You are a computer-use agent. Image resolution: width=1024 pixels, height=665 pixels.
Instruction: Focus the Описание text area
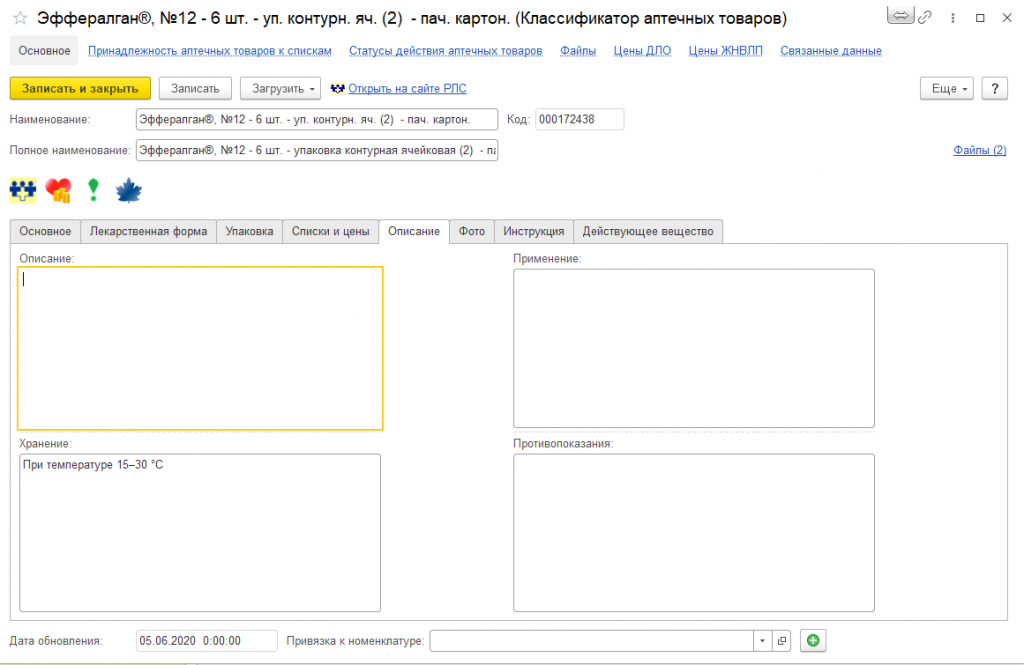[x=200, y=348]
